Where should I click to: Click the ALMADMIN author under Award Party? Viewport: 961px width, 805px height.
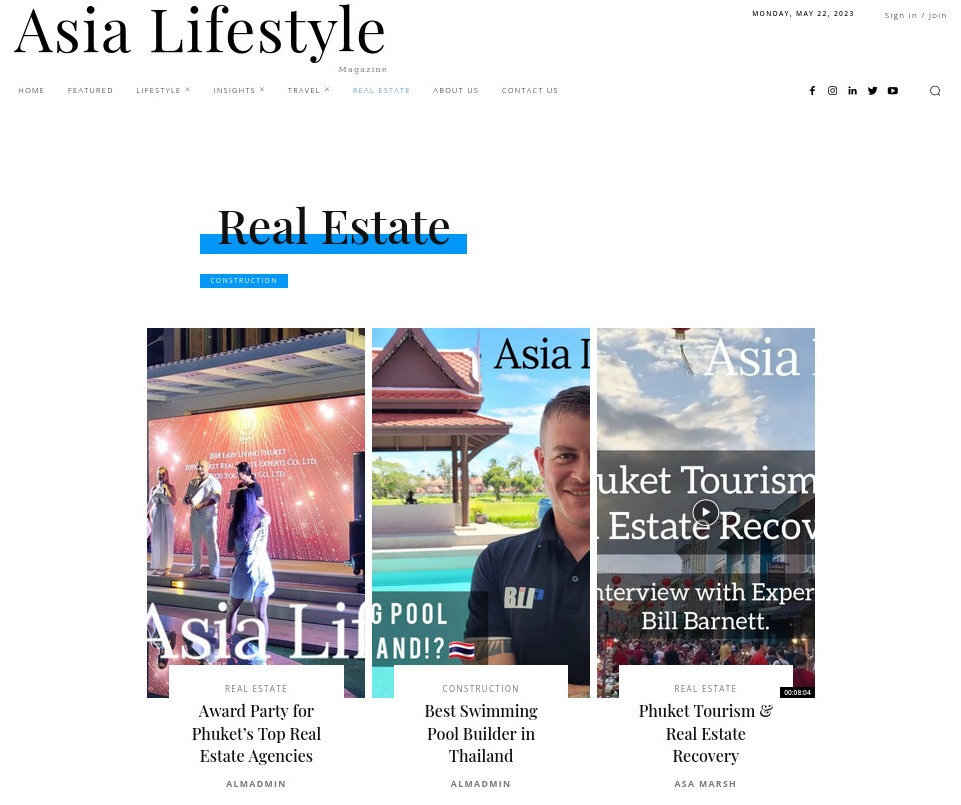click(x=256, y=784)
